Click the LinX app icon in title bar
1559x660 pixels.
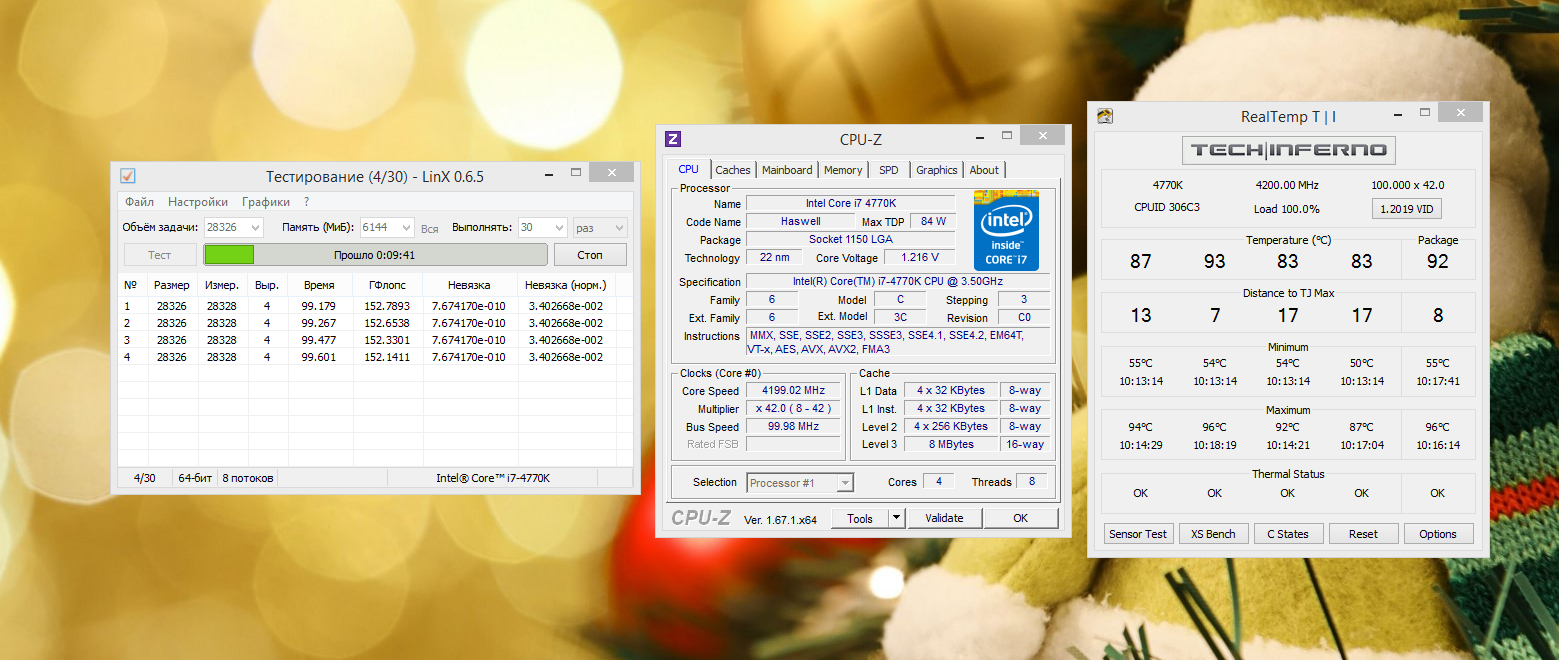[x=128, y=176]
